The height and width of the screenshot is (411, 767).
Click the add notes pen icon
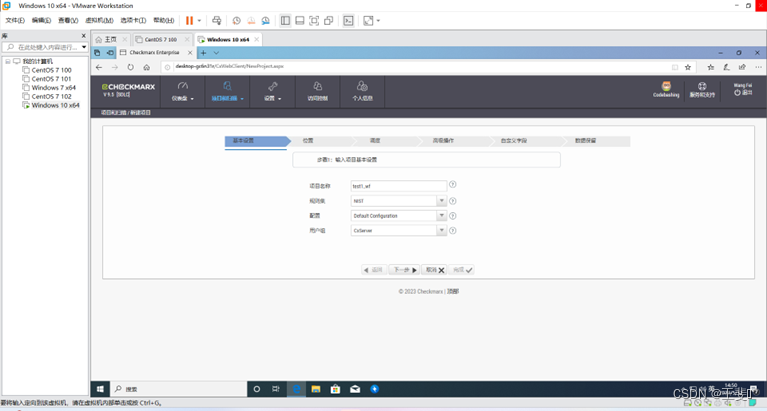click(726, 67)
